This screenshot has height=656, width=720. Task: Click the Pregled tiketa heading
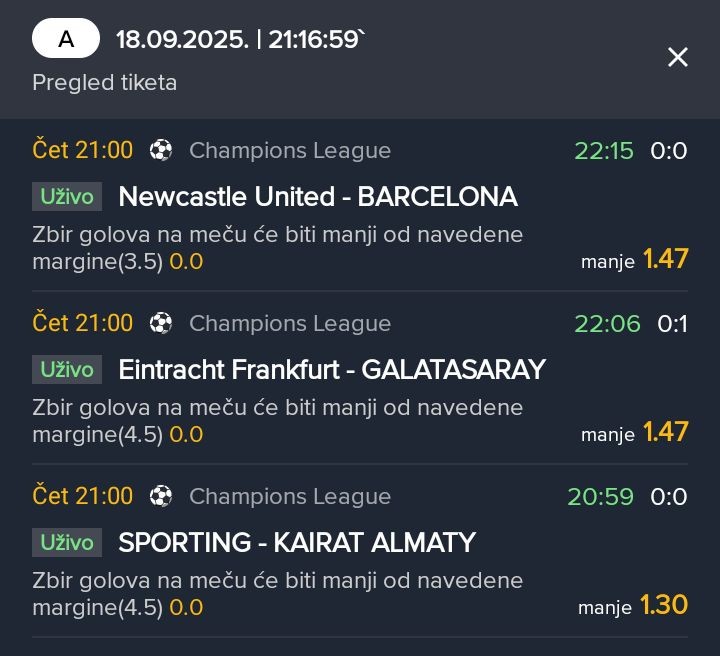click(105, 83)
